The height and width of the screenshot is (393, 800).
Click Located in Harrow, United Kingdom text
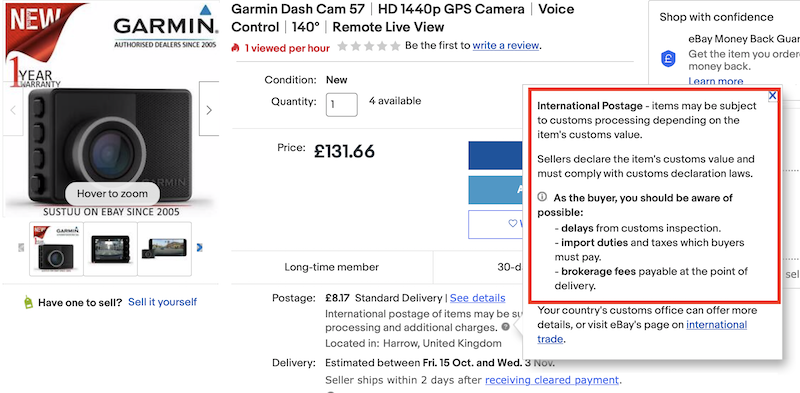pos(413,343)
